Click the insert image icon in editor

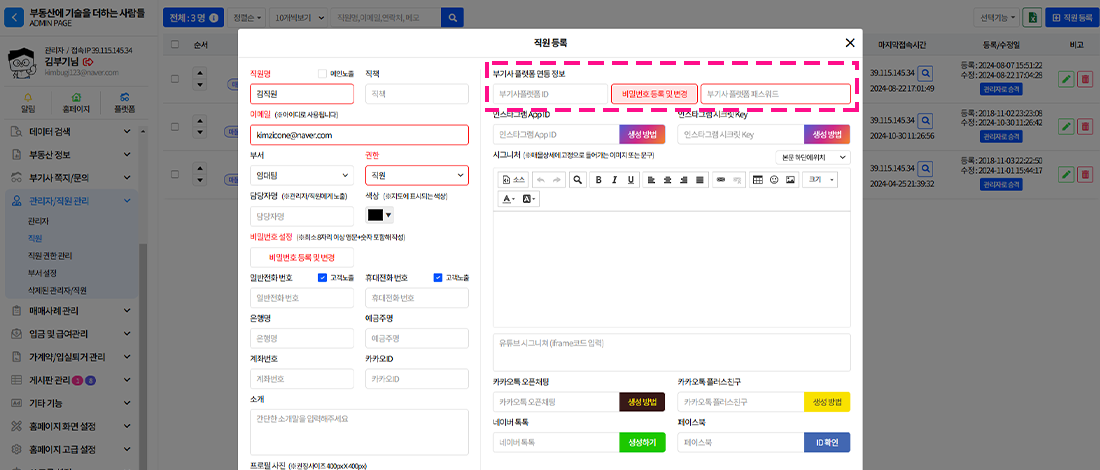click(x=789, y=180)
